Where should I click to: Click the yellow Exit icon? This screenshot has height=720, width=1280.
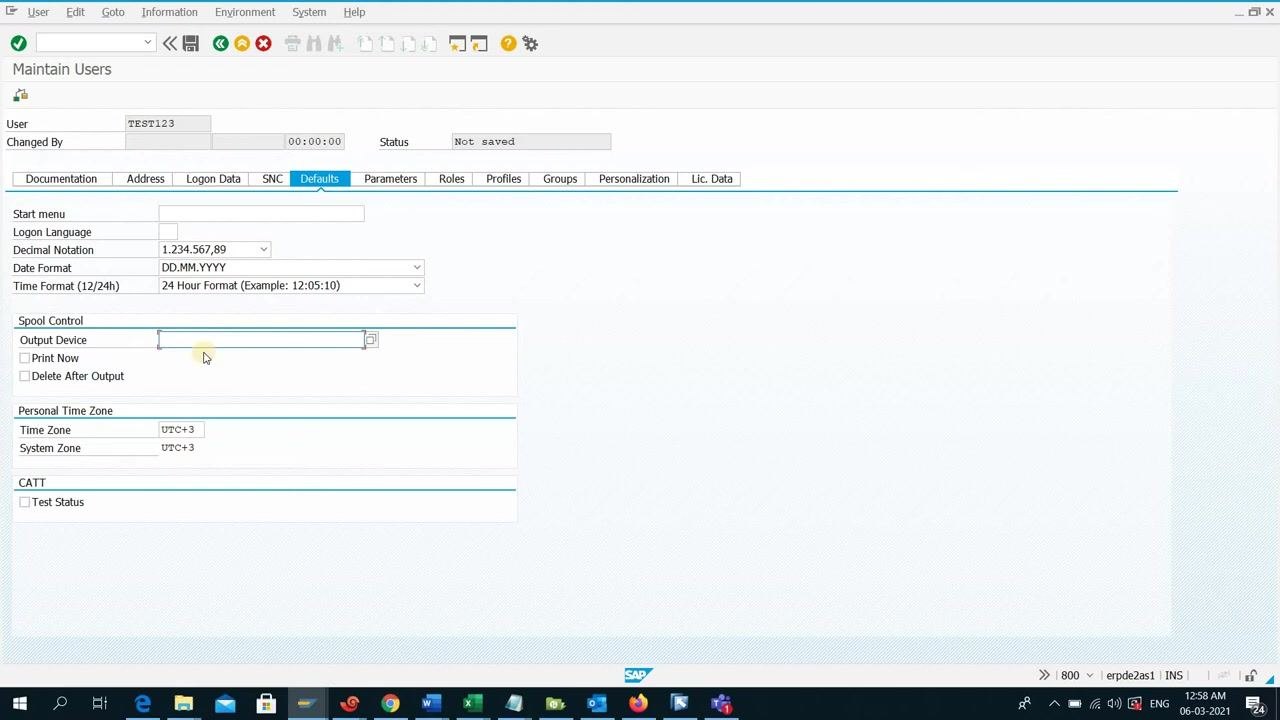[x=242, y=43]
